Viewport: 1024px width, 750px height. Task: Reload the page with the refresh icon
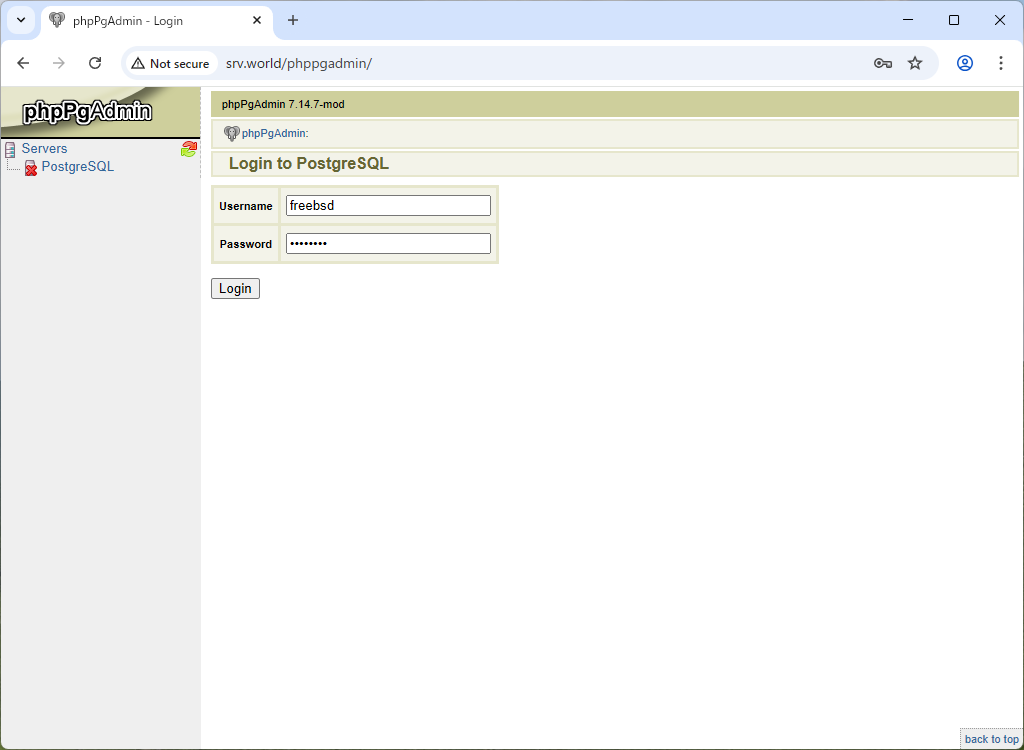pos(95,62)
